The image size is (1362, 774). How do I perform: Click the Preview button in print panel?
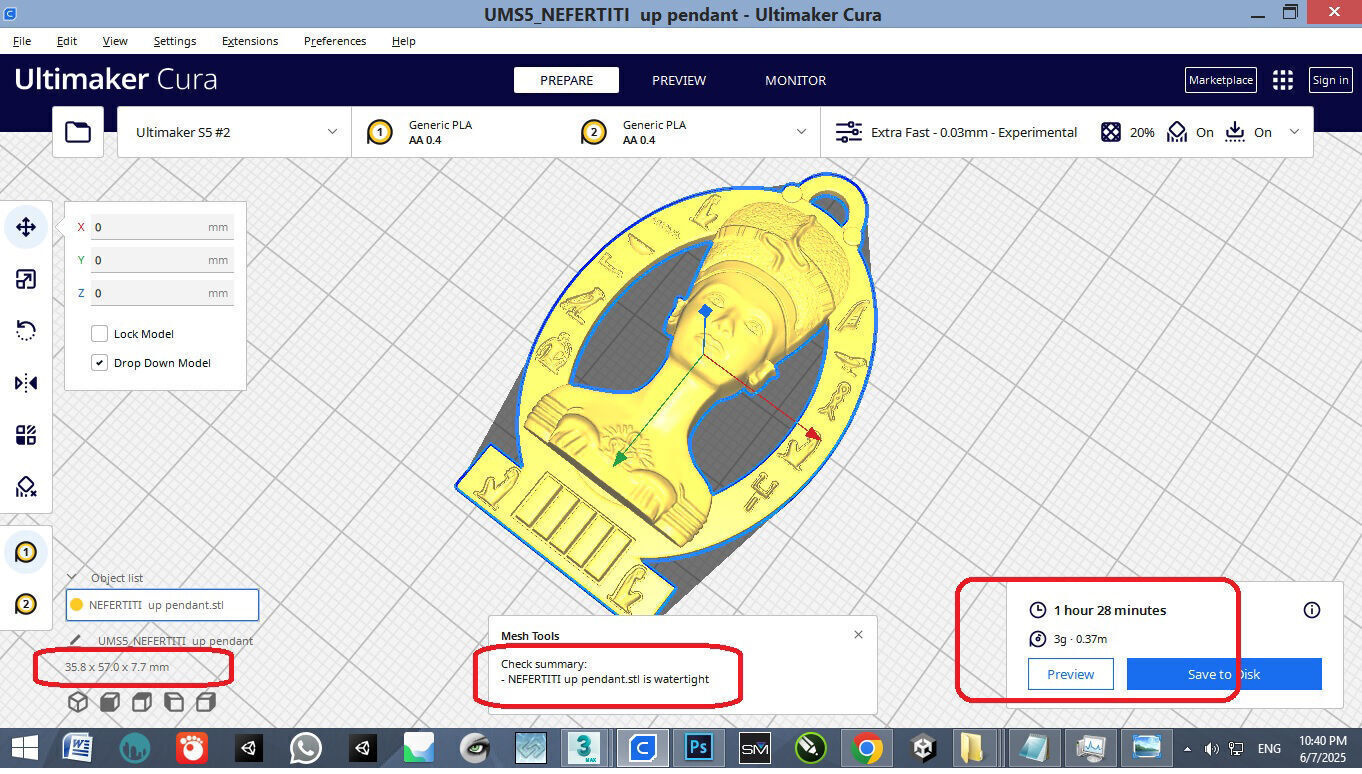point(1070,674)
